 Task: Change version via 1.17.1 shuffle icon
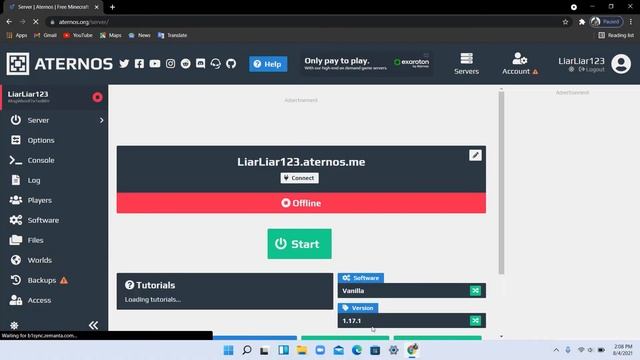pos(475,321)
